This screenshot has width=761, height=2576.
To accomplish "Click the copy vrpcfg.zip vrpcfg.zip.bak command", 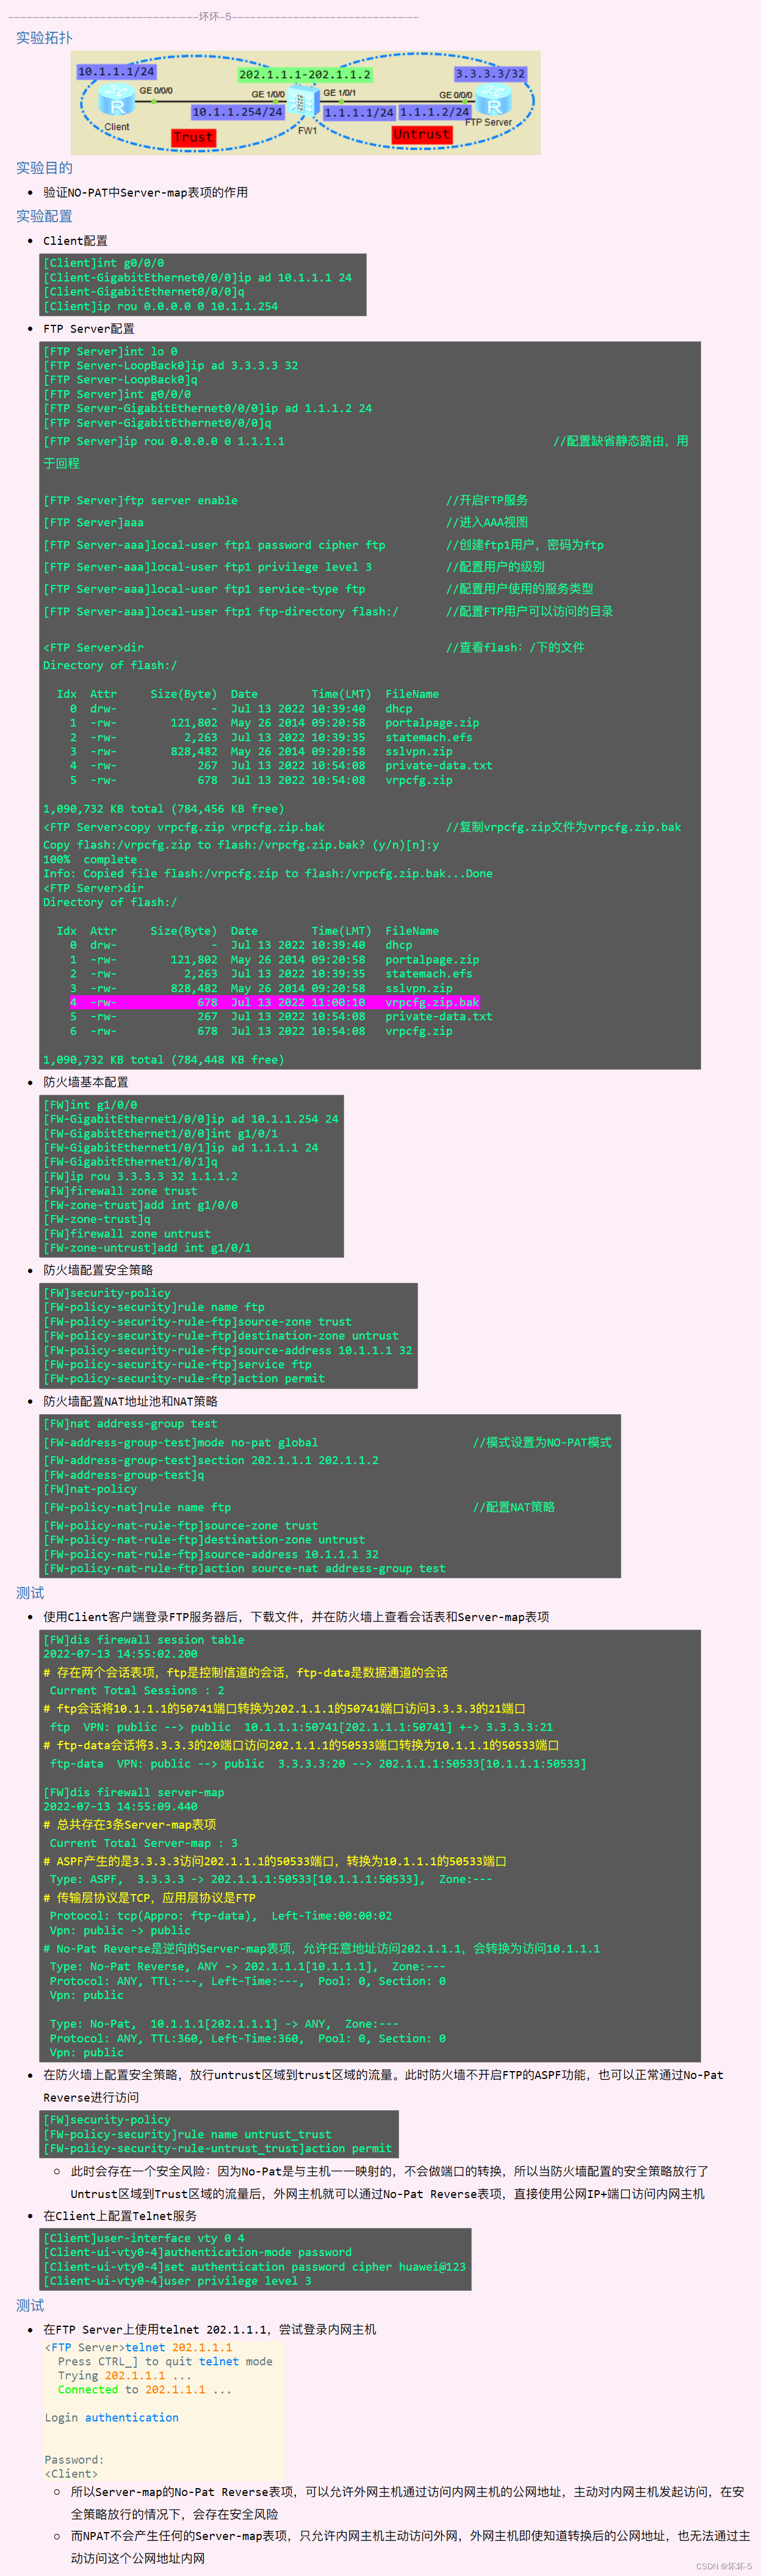I will [x=184, y=827].
